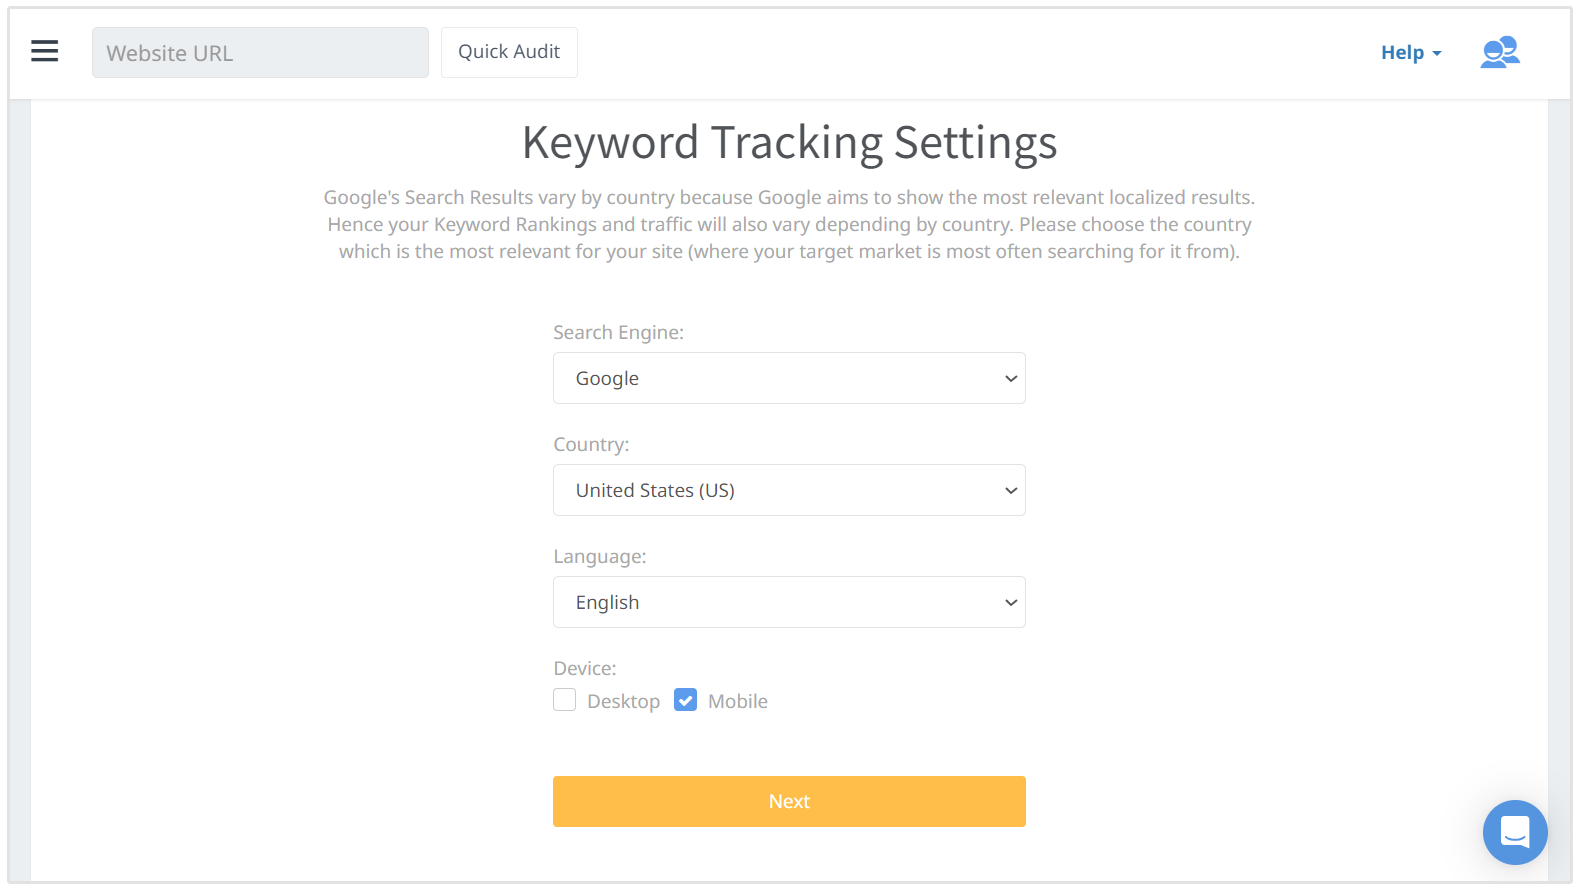Open the Help menu
This screenshot has width=1580, height=890.
tap(1402, 53)
